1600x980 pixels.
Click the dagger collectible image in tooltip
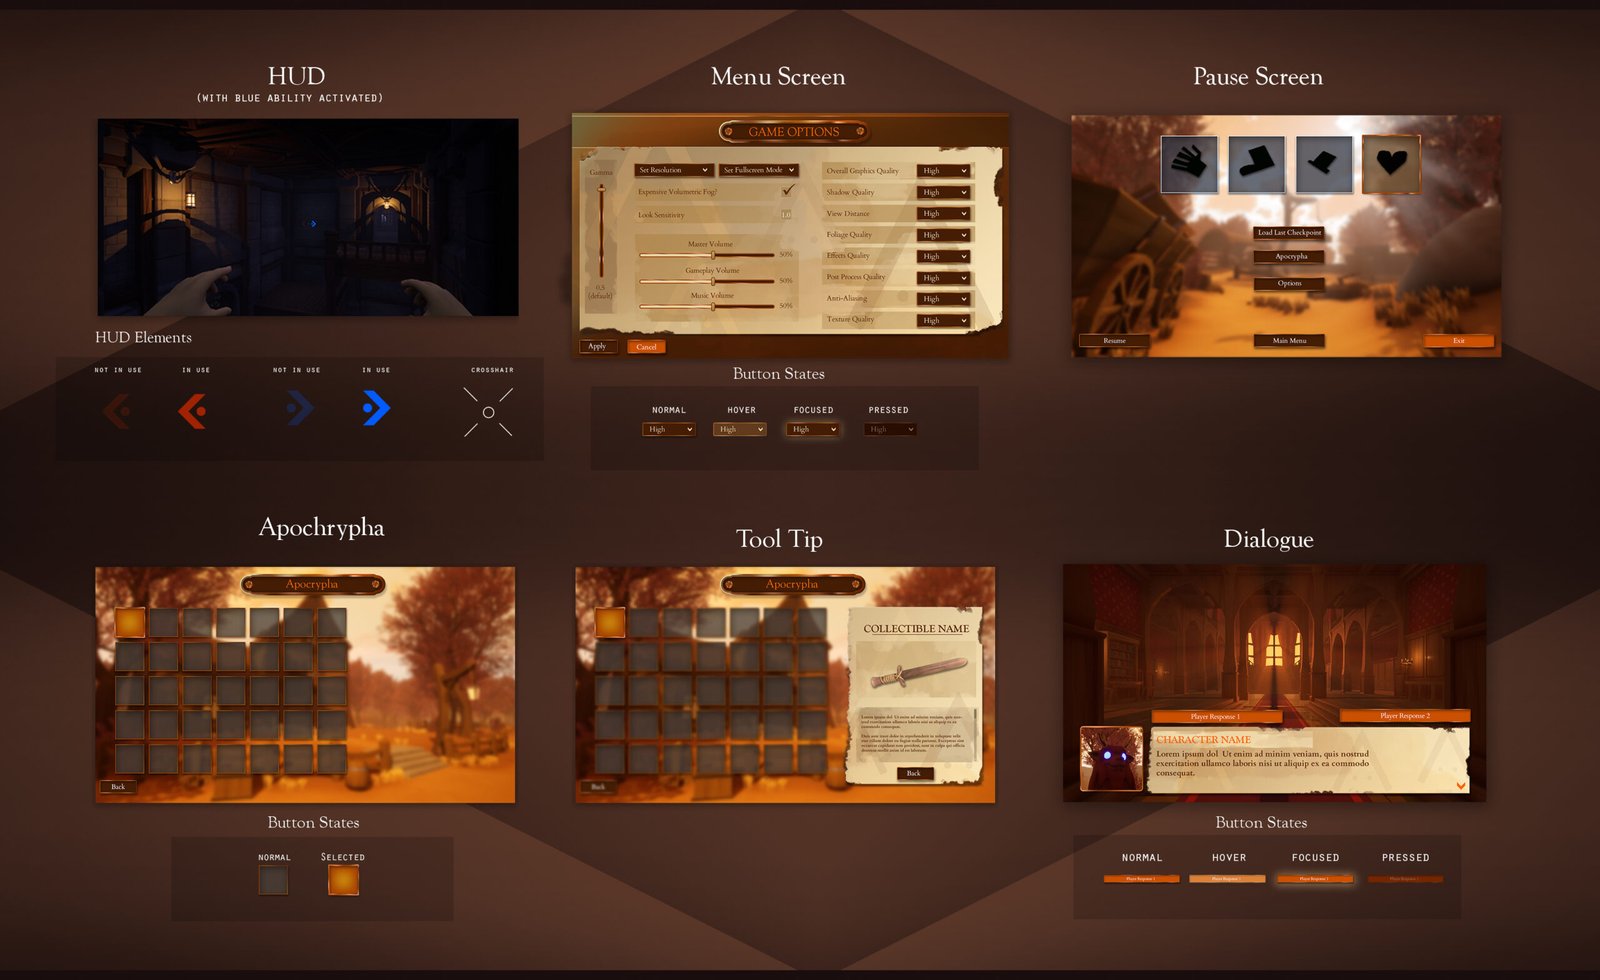918,674
